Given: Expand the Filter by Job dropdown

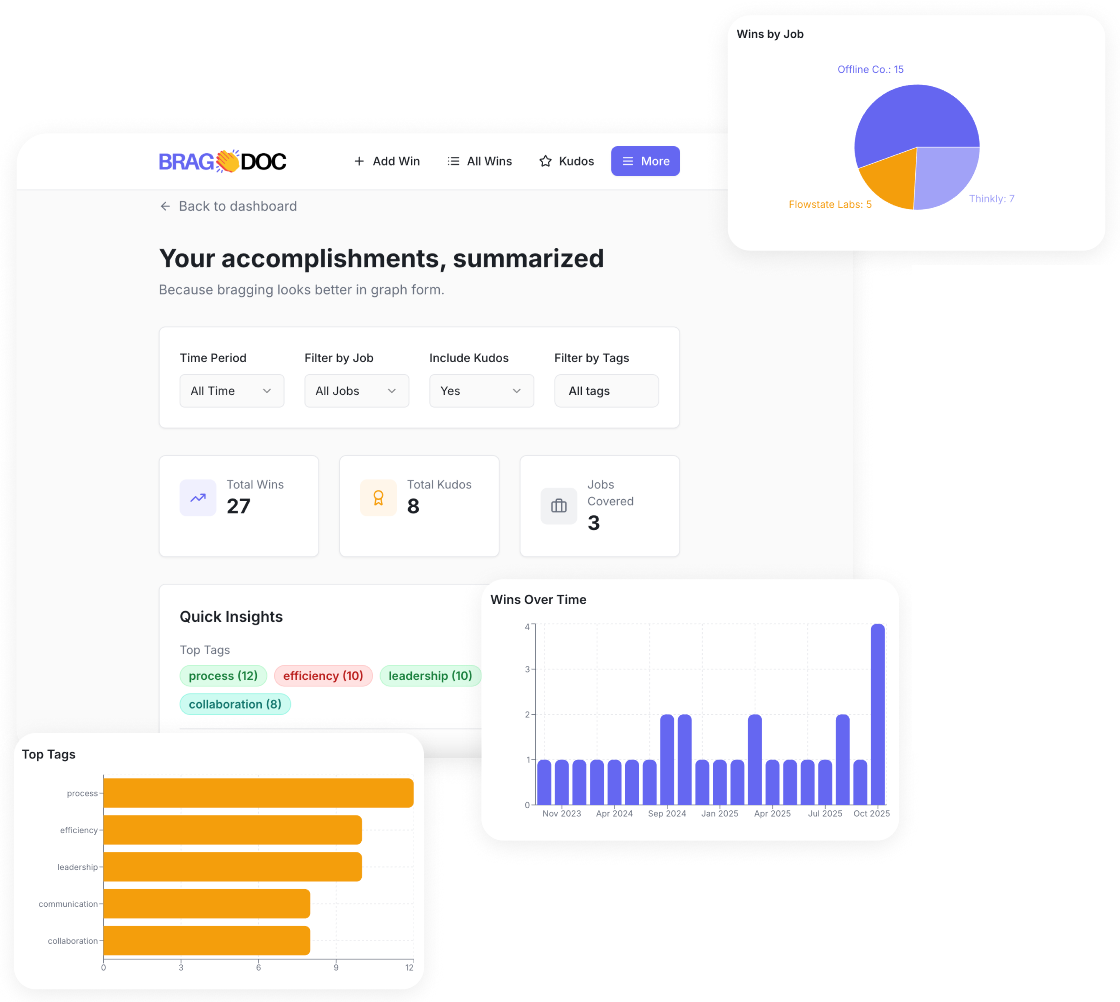Looking at the screenshot, I should (356, 391).
